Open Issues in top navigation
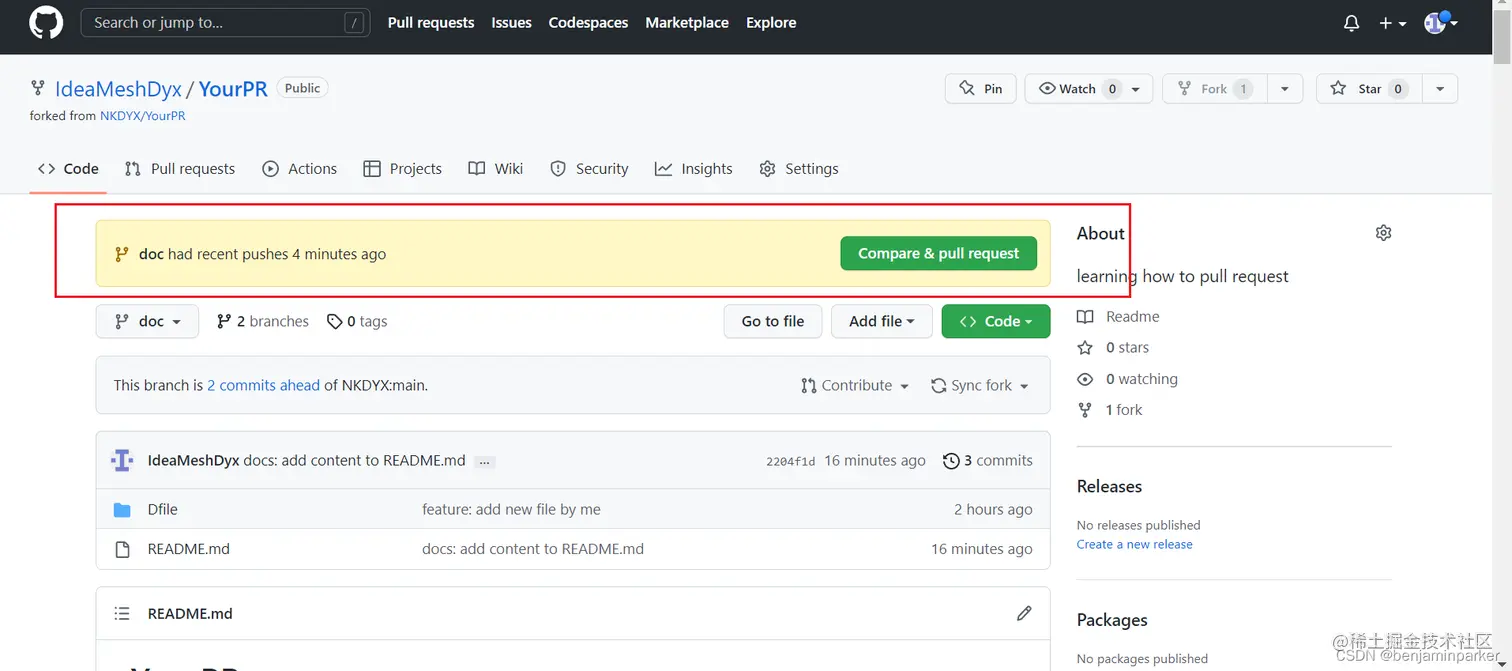This screenshot has height=671, width=1512. point(511,22)
